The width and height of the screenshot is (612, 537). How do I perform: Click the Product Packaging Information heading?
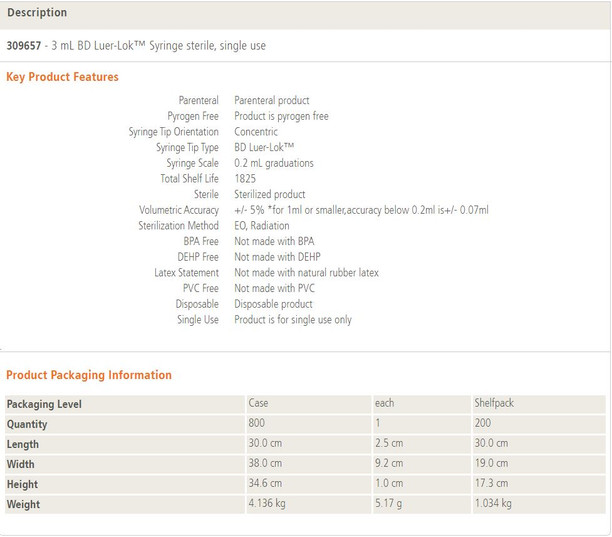(x=89, y=375)
